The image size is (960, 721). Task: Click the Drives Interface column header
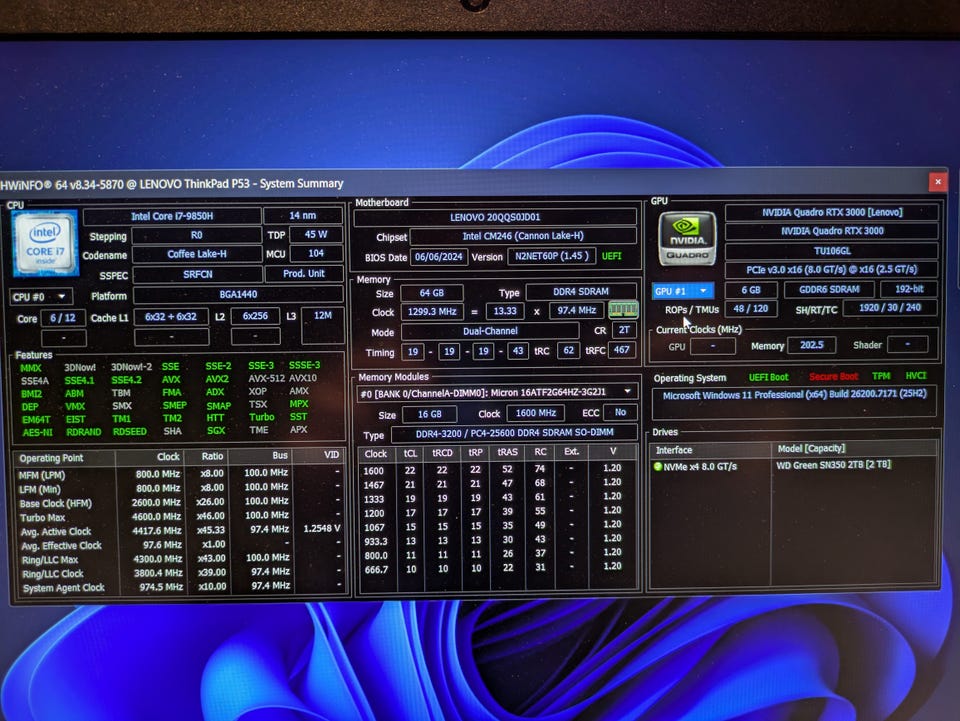(x=710, y=450)
